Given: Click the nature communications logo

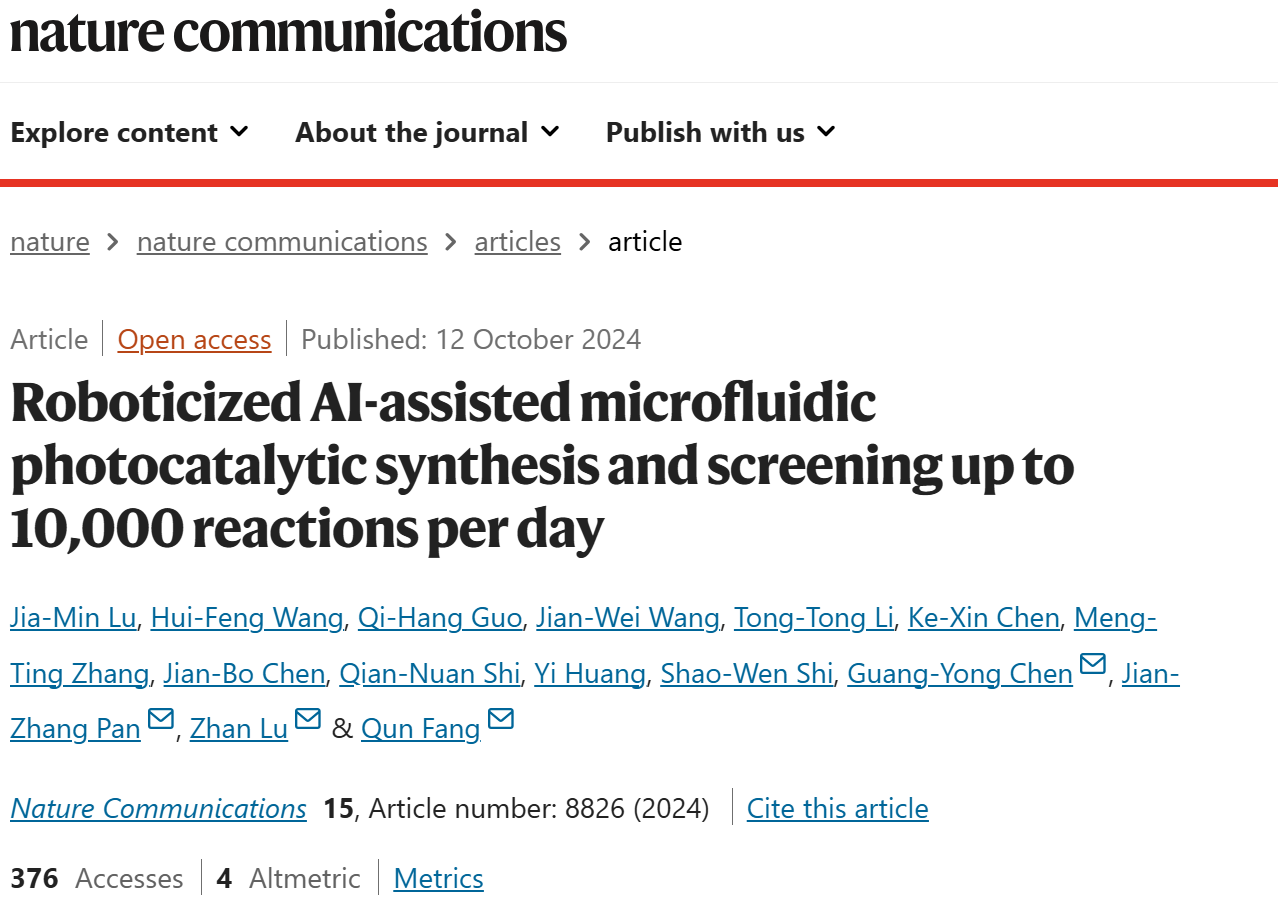Looking at the screenshot, I should pyautogui.click(x=289, y=32).
